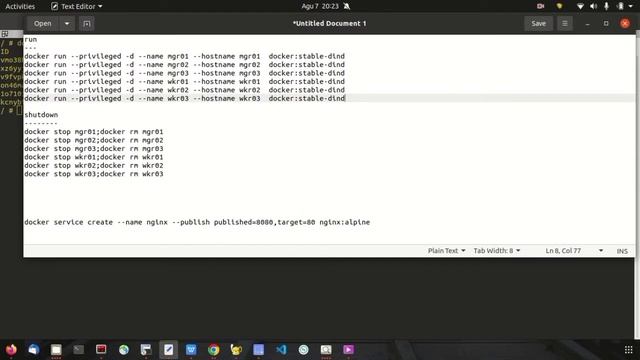The image size is (640, 360).
Task: Open the blue W office app in dock
Action: click(x=191, y=350)
